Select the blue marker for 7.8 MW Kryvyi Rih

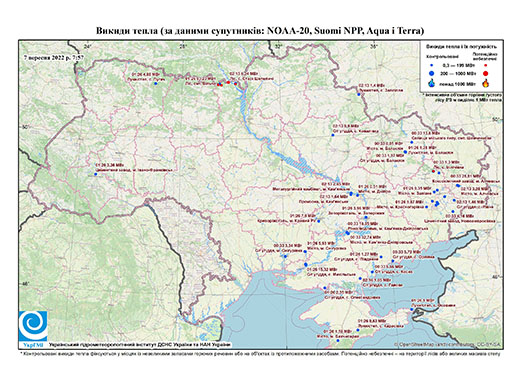point(319,221)
